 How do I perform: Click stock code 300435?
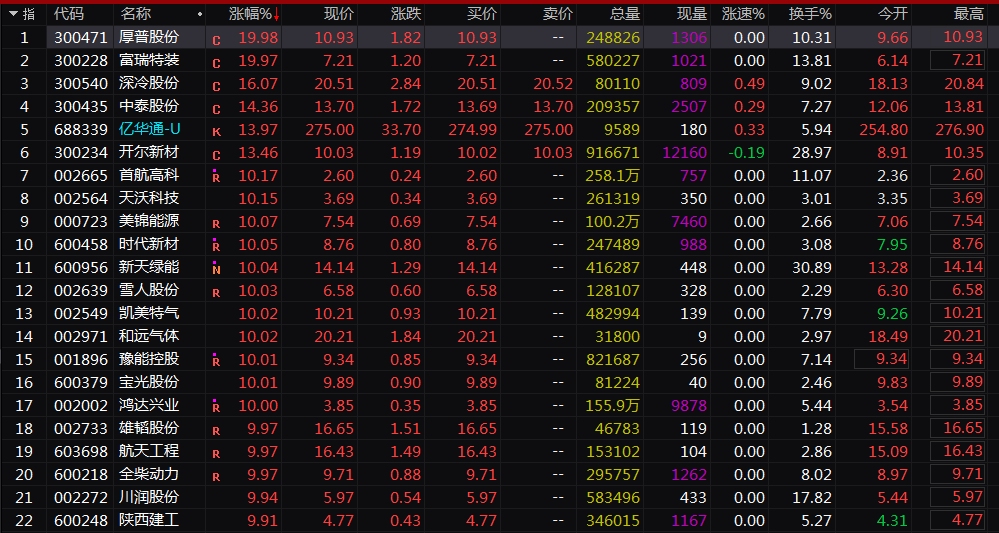pos(81,106)
